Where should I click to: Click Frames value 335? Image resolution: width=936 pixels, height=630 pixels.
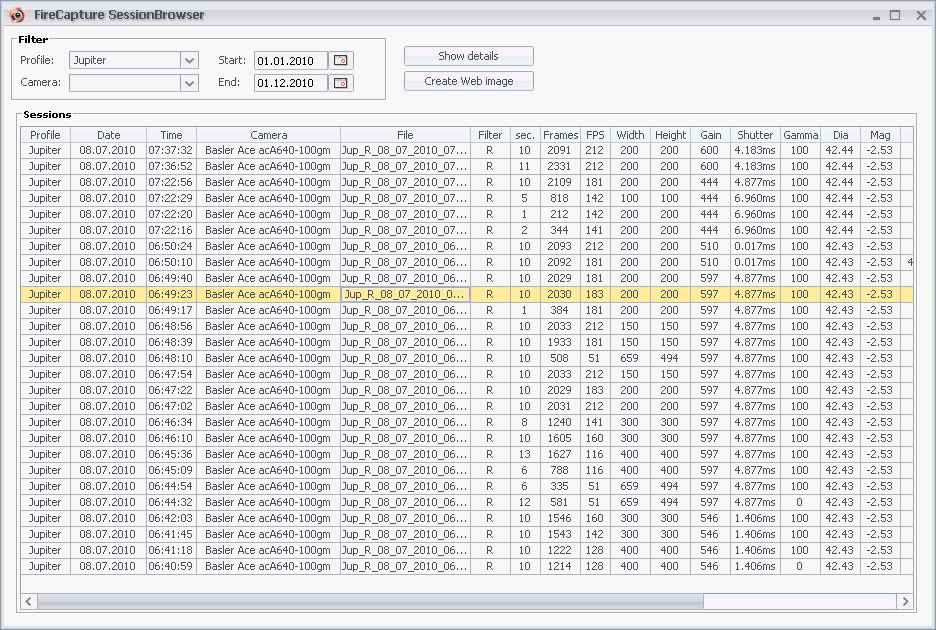pyautogui.click(x=559, y=486)
